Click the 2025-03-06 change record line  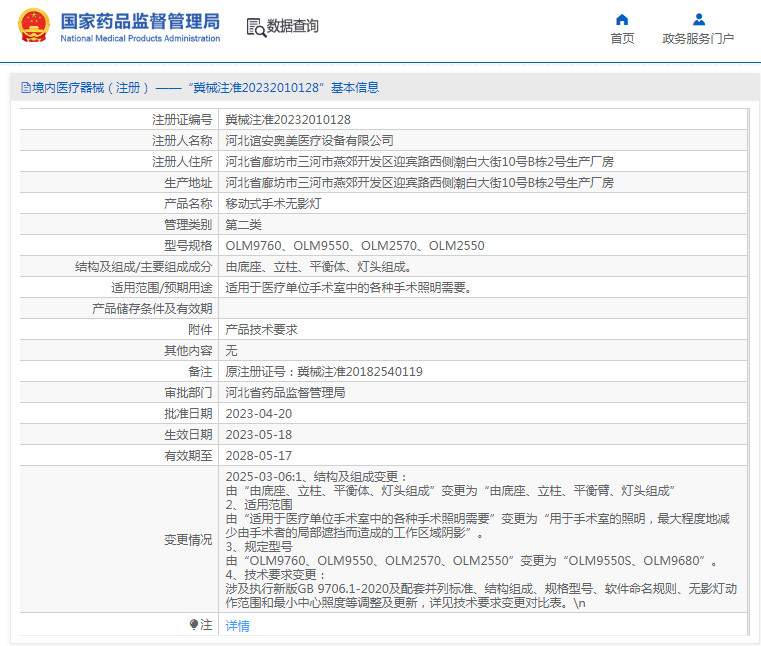tap(316, 477)
